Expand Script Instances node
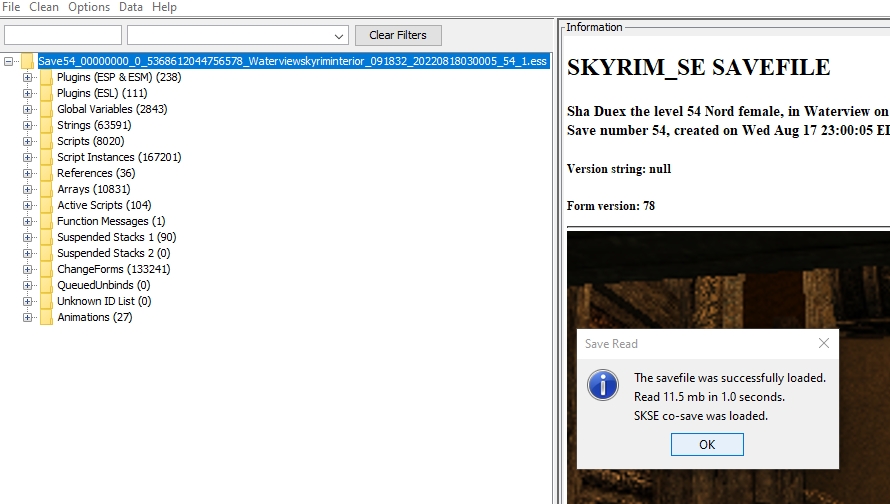Screen dimensions: 890x504 click(x=27, y=157)
